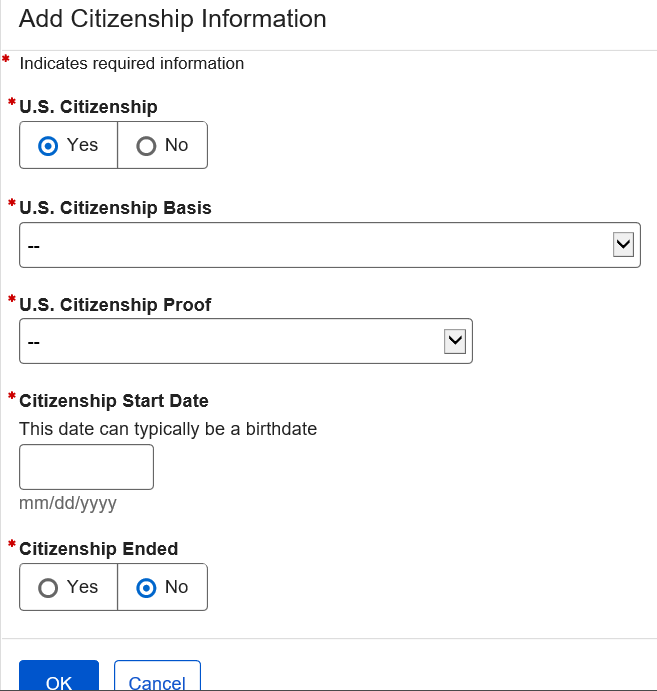Click the "Citizenship Start Date" label
The image size is (657, 691).
click(x=114, y=401)
